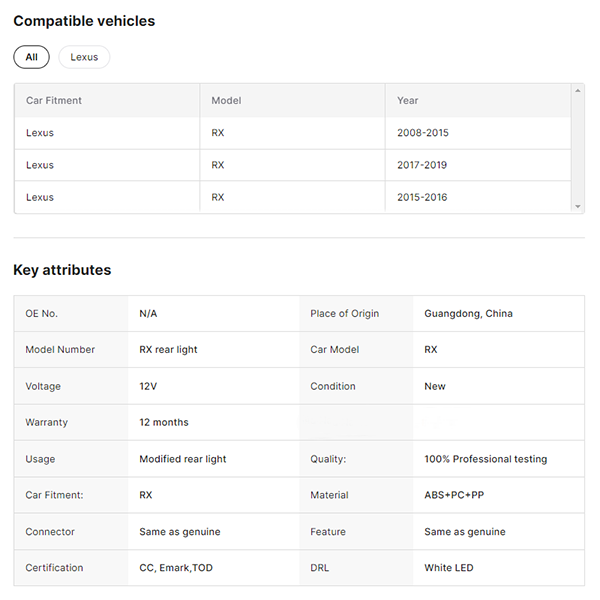Click the White LED DRL value
The image size is (600, 600).
(449, 568)
